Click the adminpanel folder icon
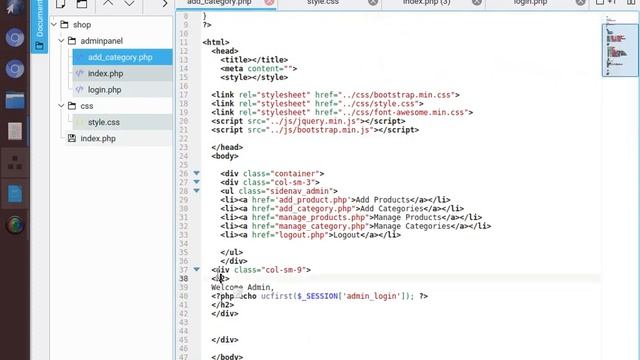 (72, 41)
